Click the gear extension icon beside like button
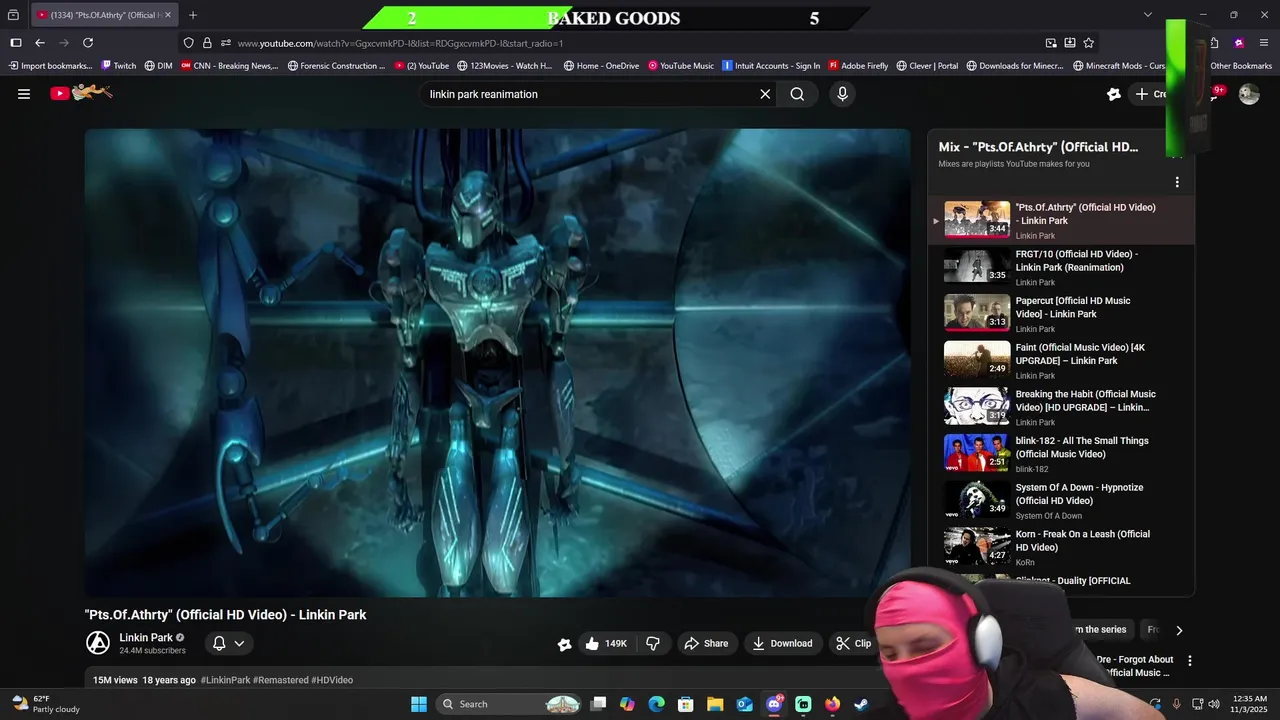1280x720 pixels. 564,645
